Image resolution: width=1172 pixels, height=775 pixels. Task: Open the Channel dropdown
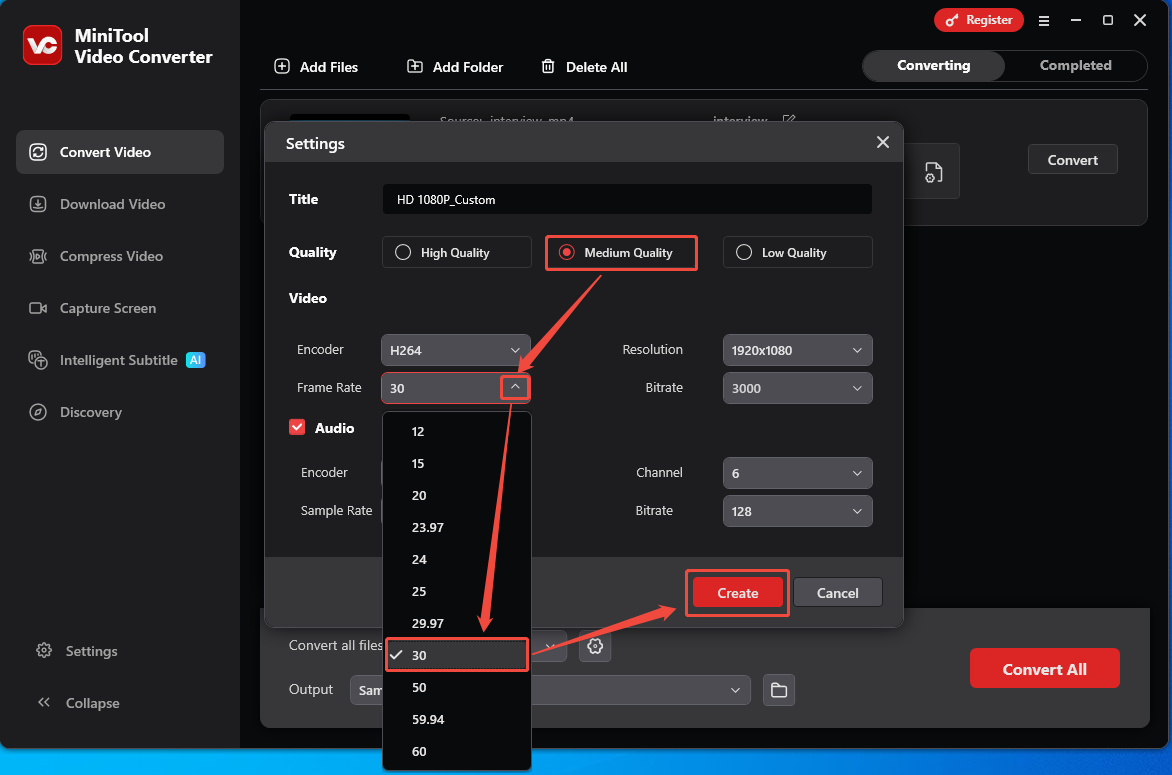tap(797, 473)
